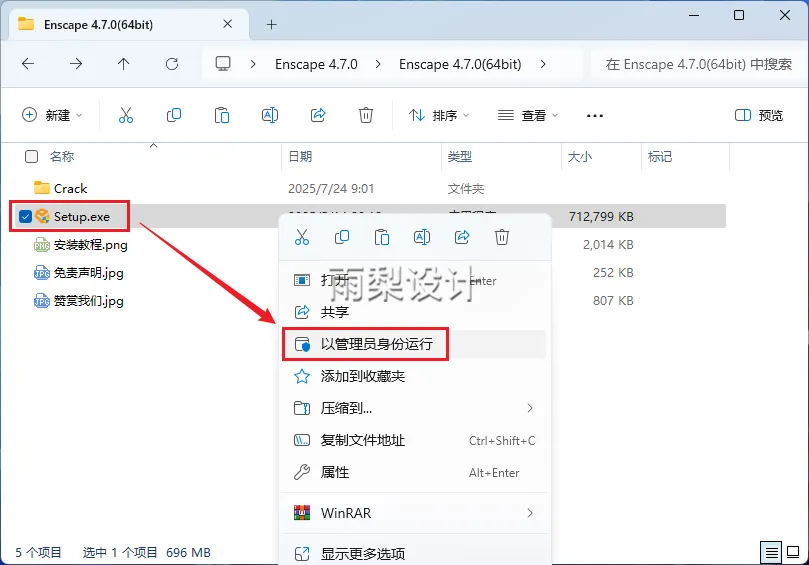Click the Delete icon in the context menu
The image size is (809, 565).
(502, 237)
